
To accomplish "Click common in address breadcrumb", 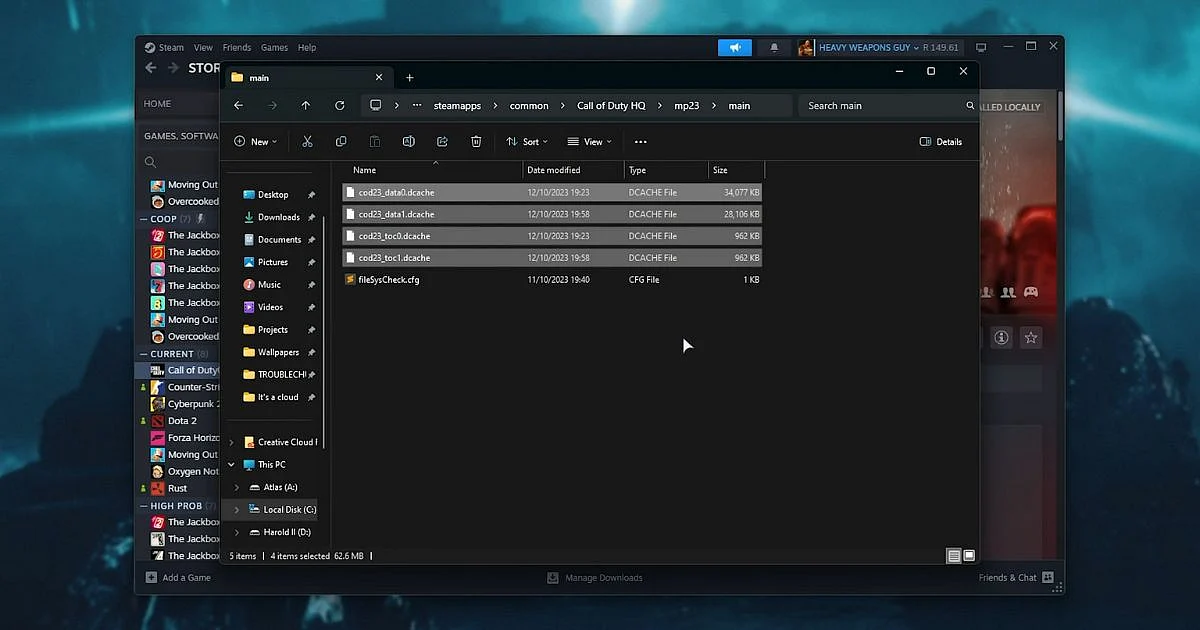I will click(529, 105).
